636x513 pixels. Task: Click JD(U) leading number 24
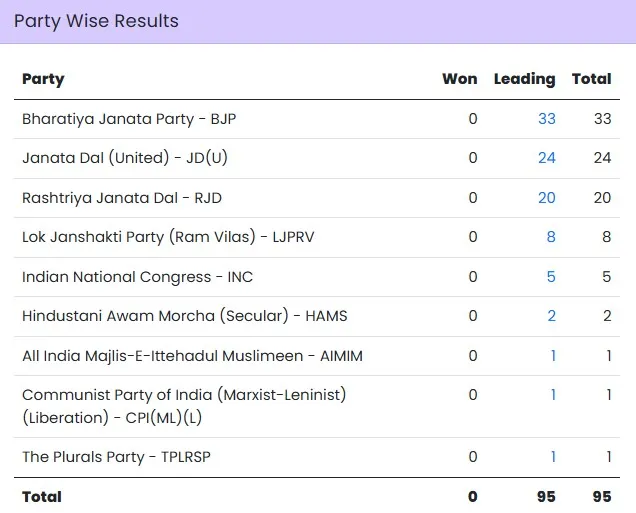tap(546, 158)
